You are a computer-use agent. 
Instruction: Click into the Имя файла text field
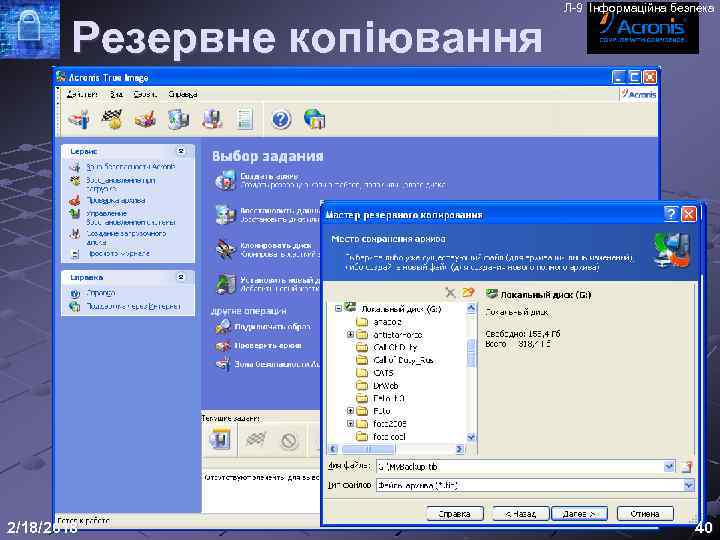[520, 467]
